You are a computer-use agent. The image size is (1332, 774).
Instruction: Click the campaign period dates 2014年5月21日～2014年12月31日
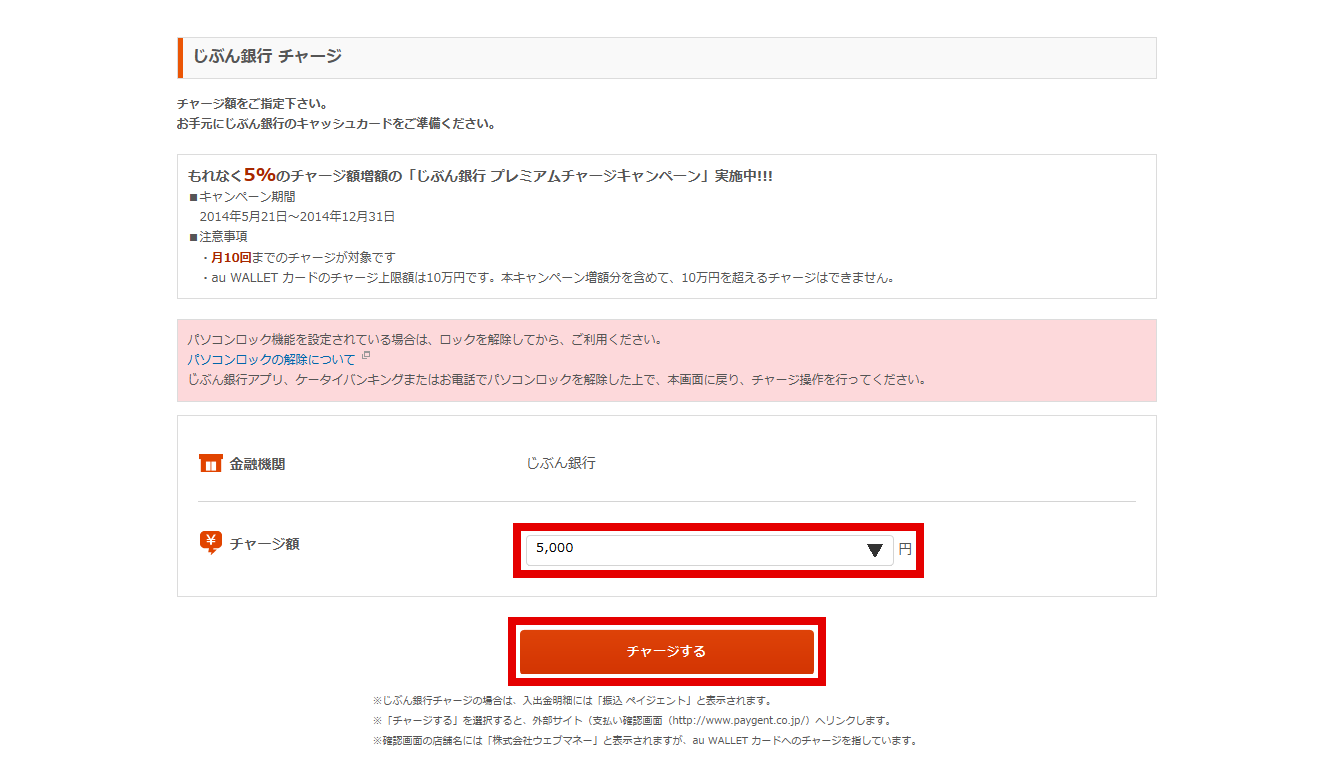point(297,216)
